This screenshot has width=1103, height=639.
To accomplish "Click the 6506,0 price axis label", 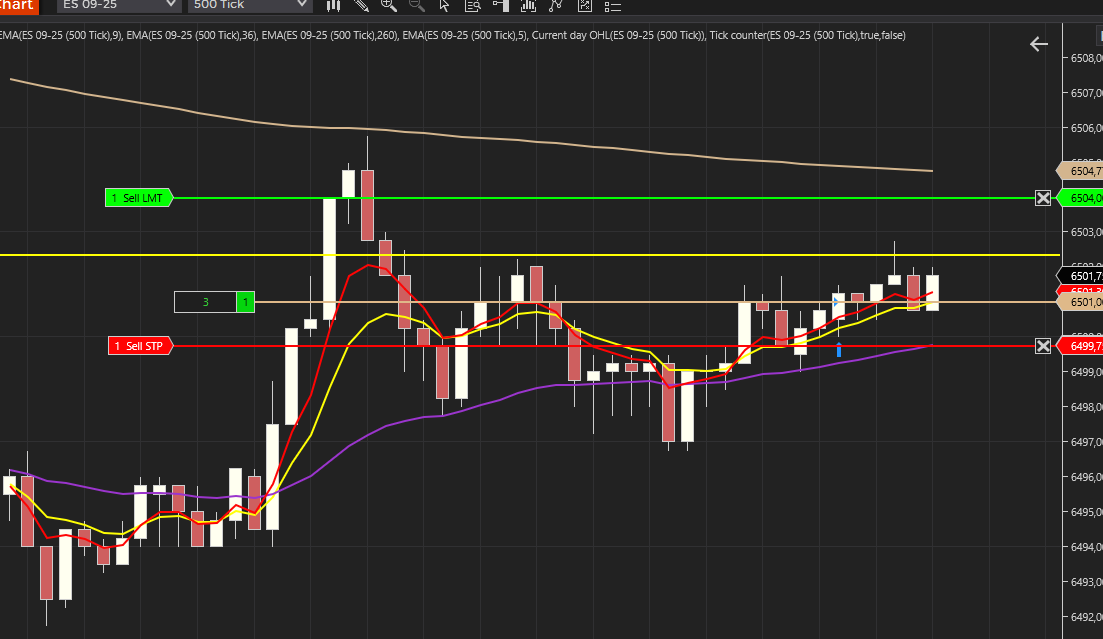I will click(x=1085, y=128).
